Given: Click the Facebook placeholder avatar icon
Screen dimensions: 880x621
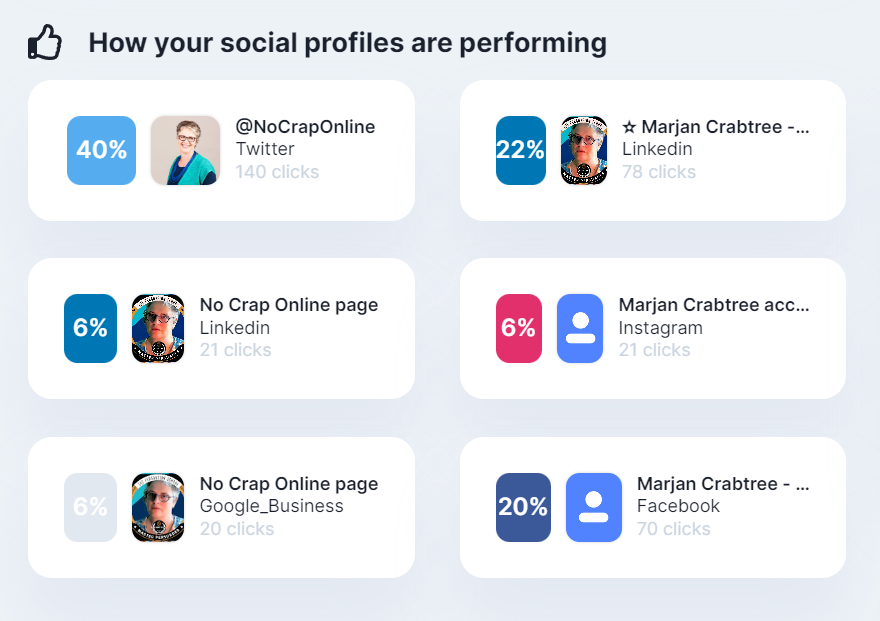Looking at the screenshot, I should pos(594,507).
